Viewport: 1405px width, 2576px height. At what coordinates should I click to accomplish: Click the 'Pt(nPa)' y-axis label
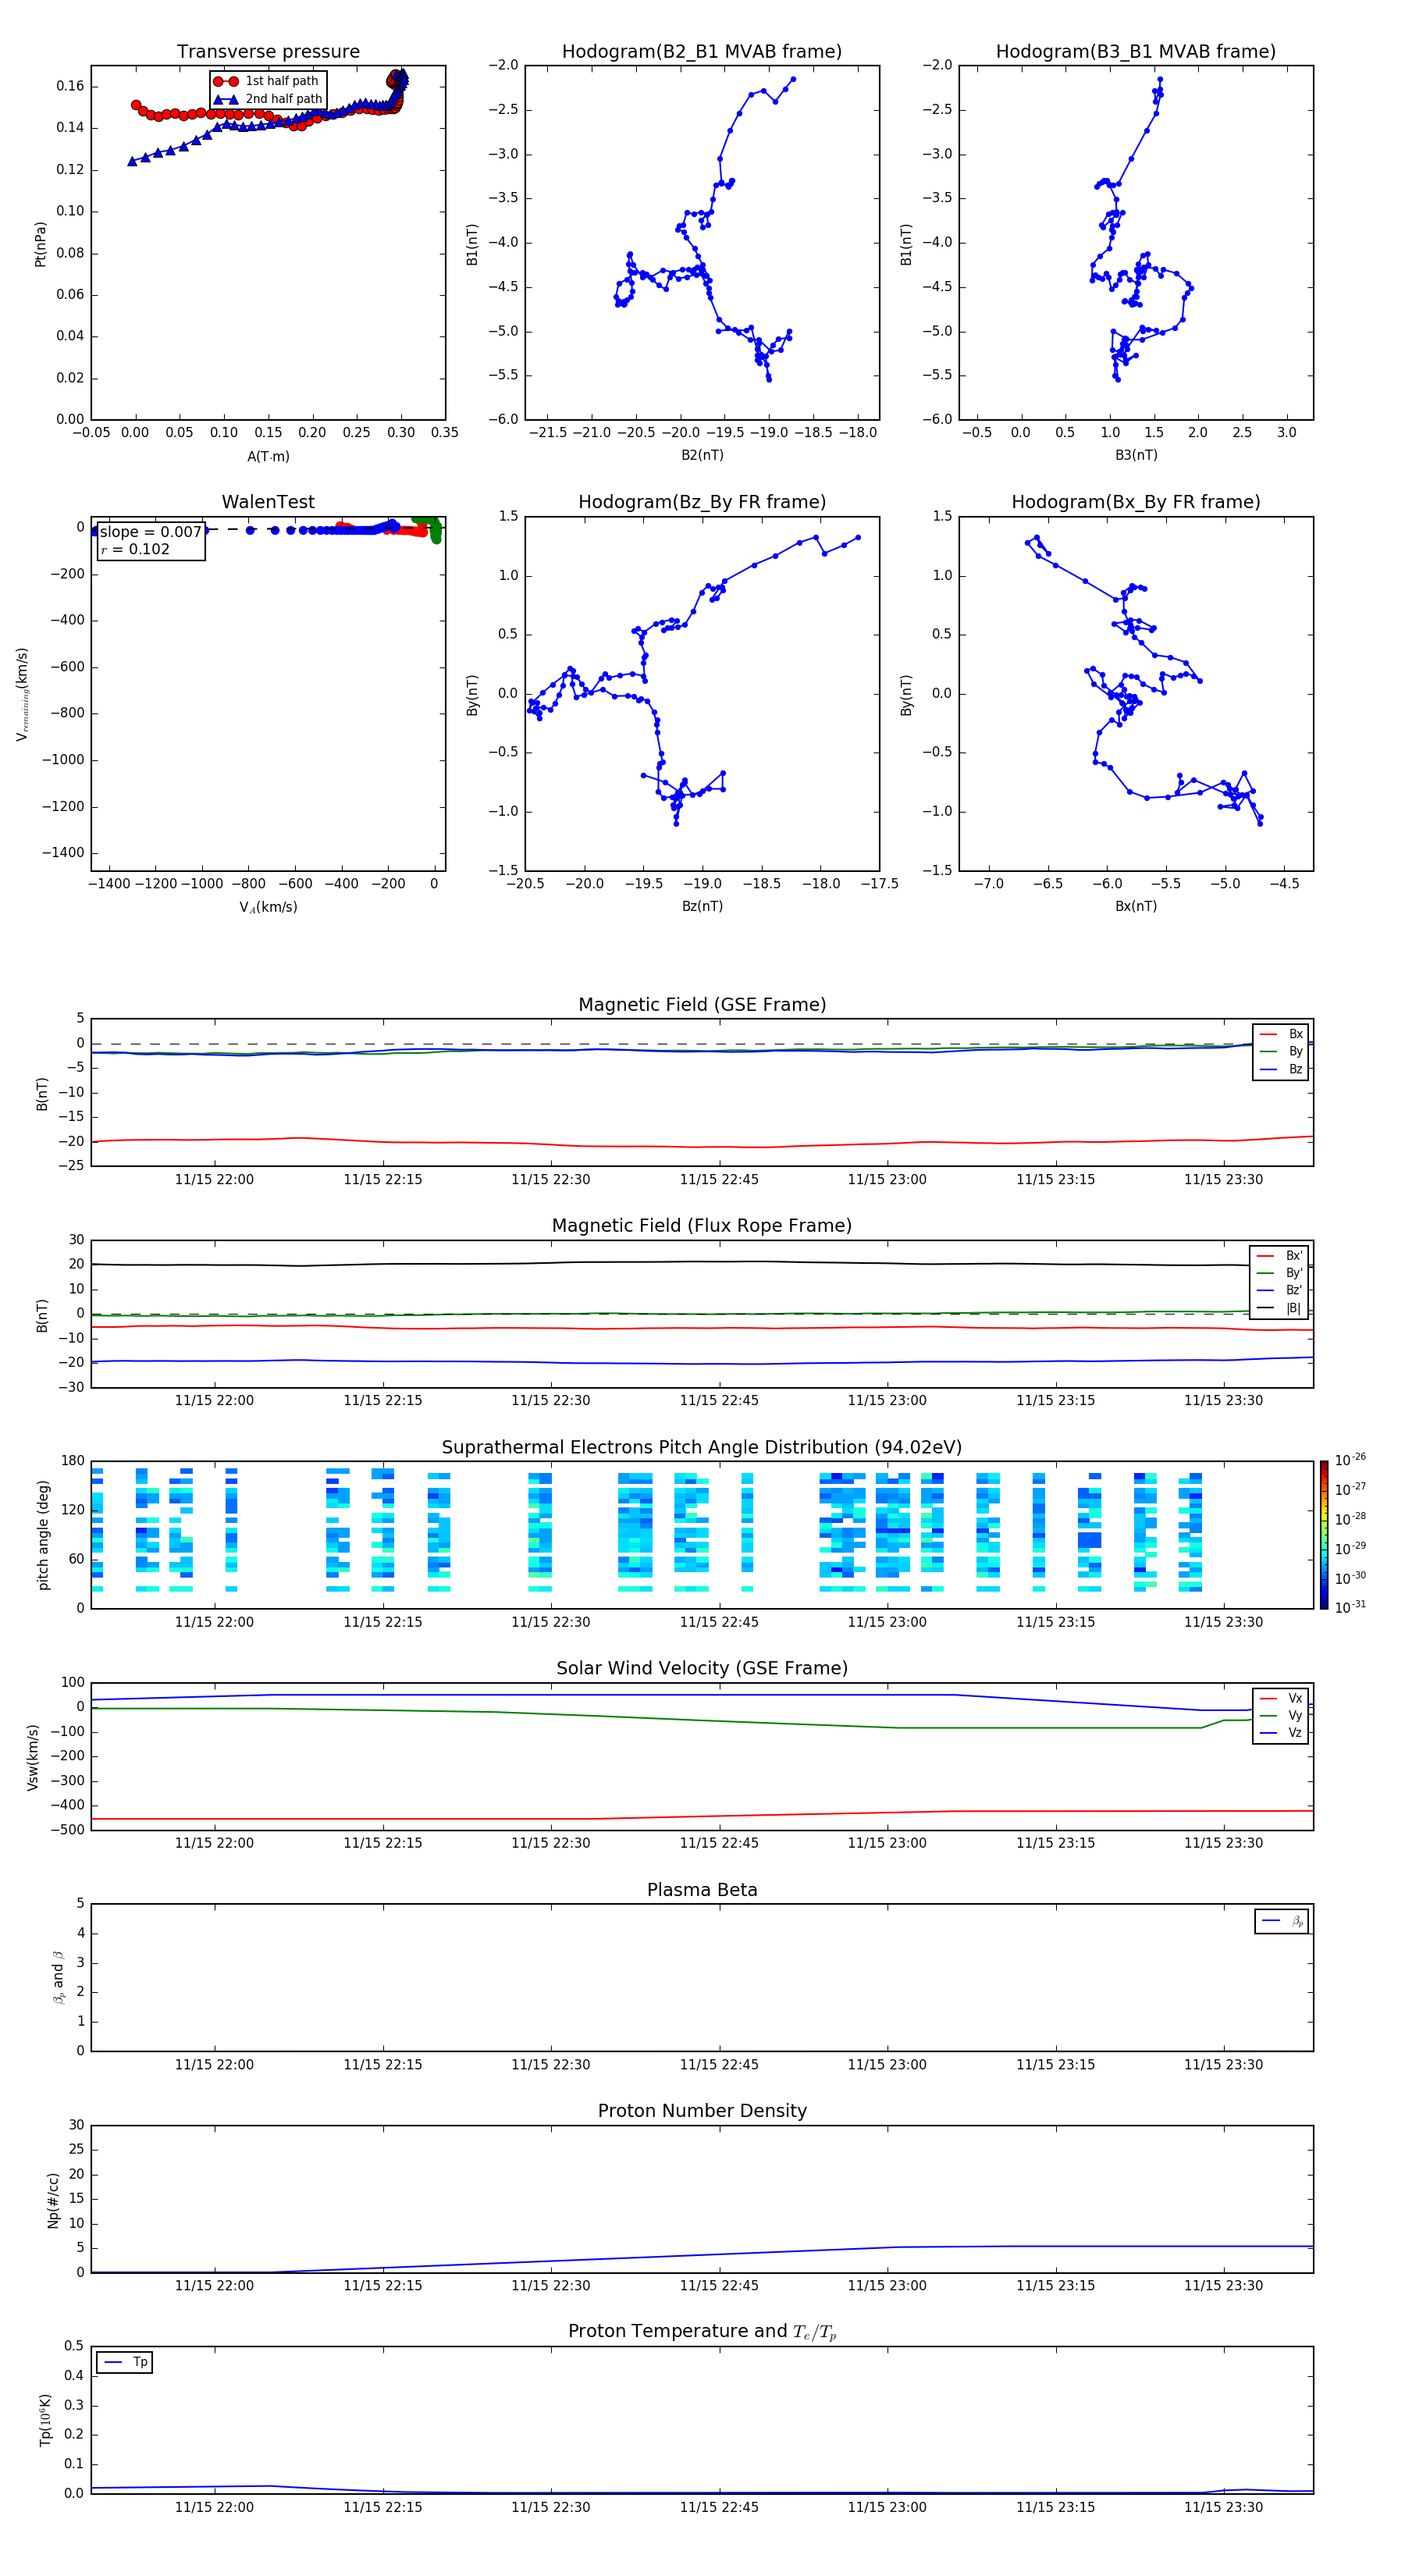40,243
